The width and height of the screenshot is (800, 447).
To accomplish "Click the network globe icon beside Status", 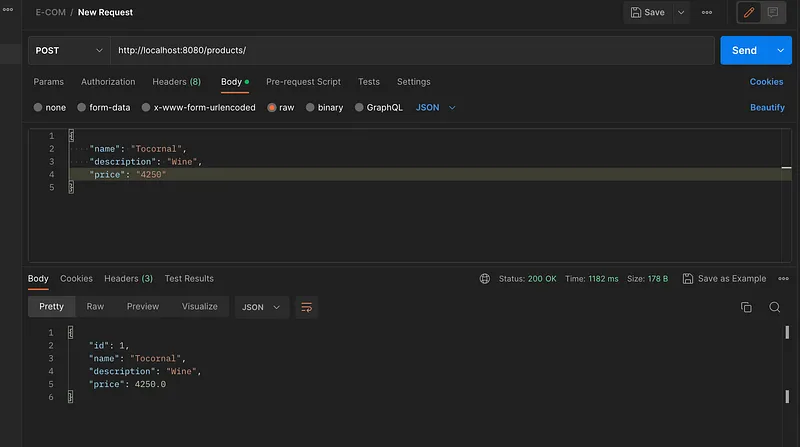I will pos(485,279).
